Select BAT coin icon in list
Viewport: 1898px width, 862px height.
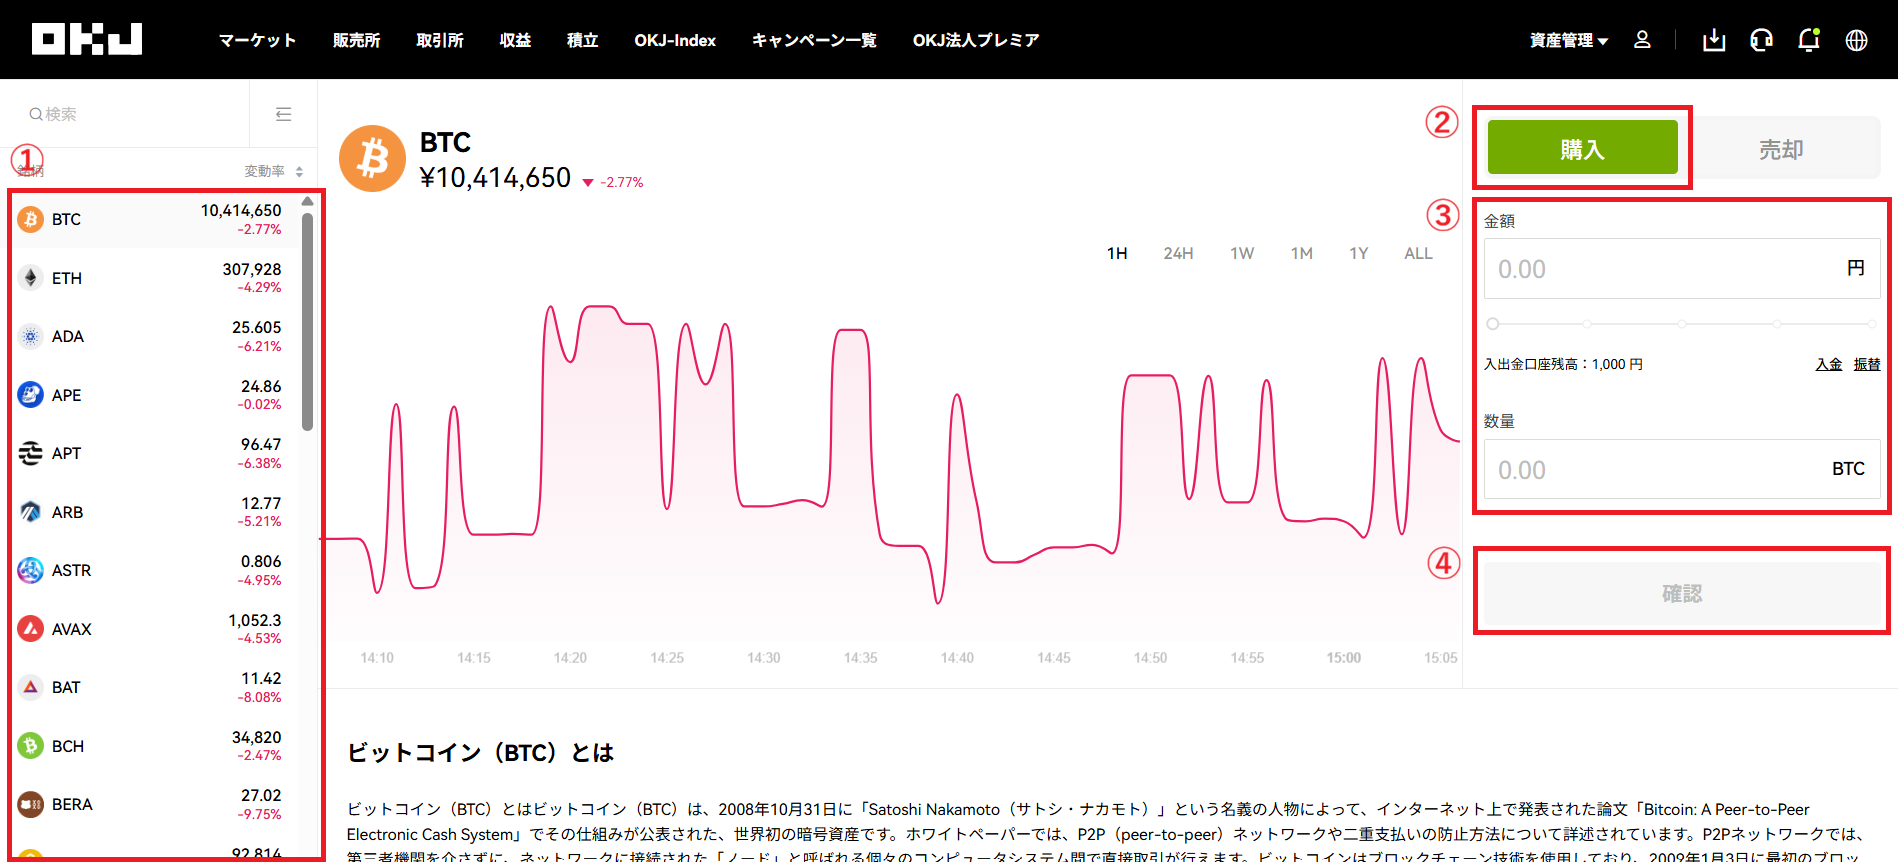pyautogui.click(x=30, y=687)
